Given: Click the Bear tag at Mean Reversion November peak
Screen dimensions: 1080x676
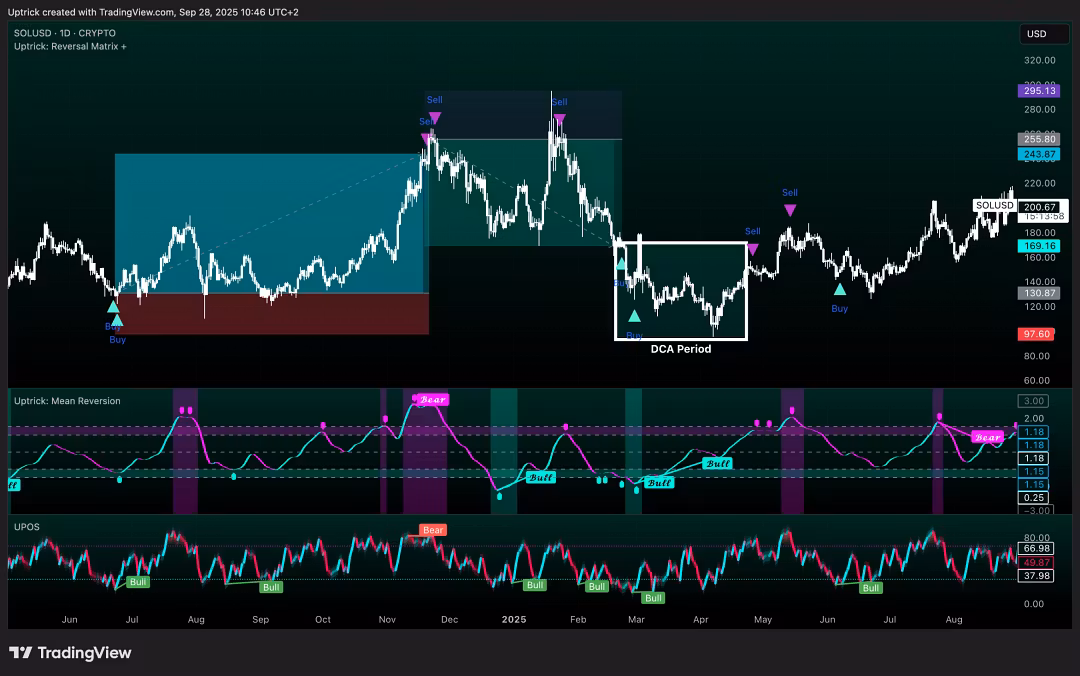Looking at the screenshot, I should point(433,400).
